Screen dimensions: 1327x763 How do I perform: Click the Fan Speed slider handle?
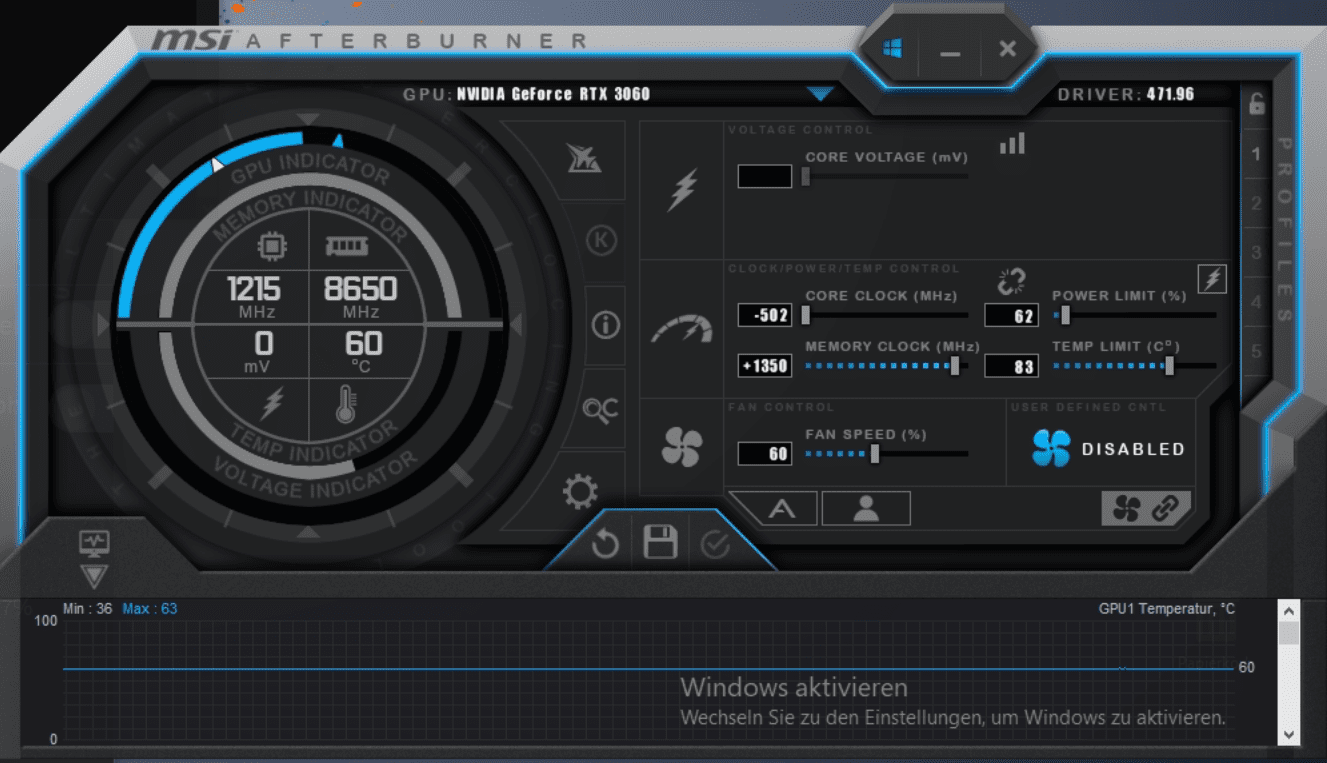(875, 453)
